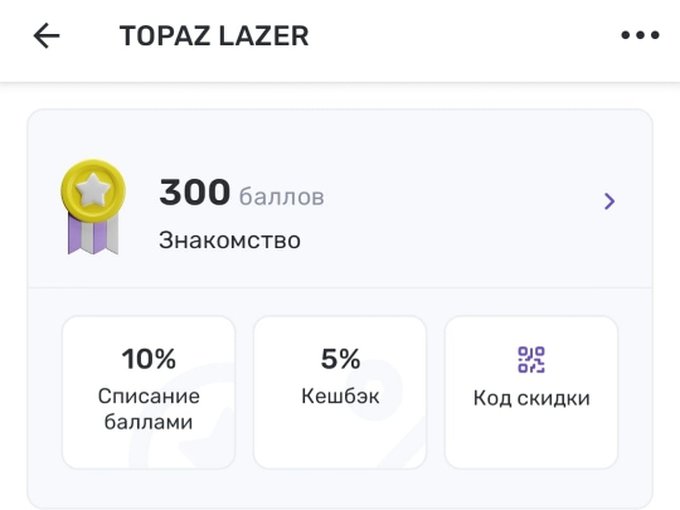Tap the 300 points number

coord(194,192)
